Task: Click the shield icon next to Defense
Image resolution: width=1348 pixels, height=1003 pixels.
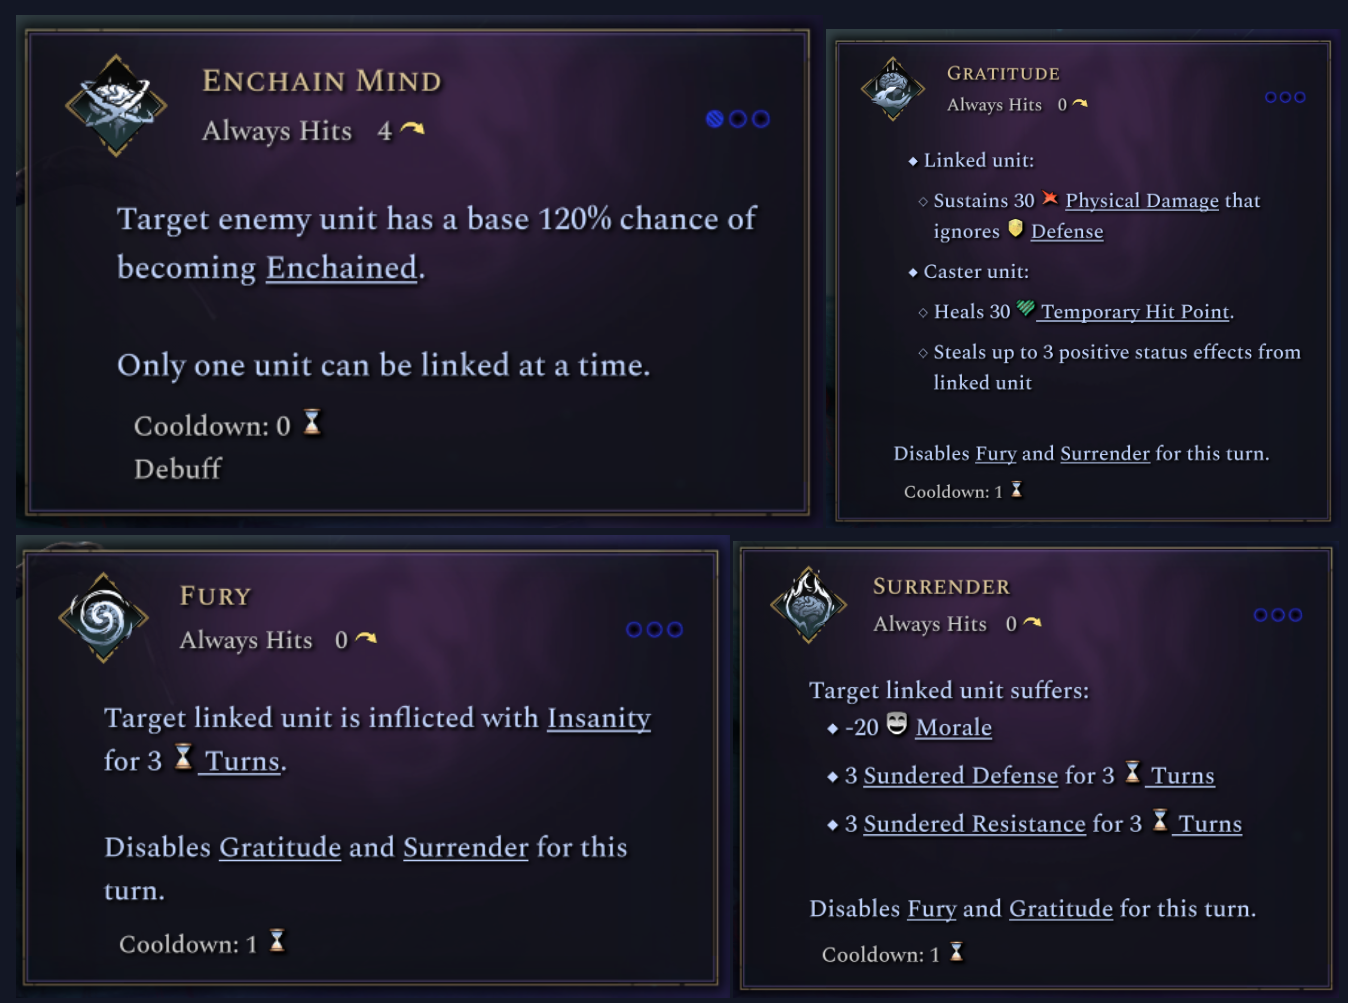Action: click(x=1015, y=229)
